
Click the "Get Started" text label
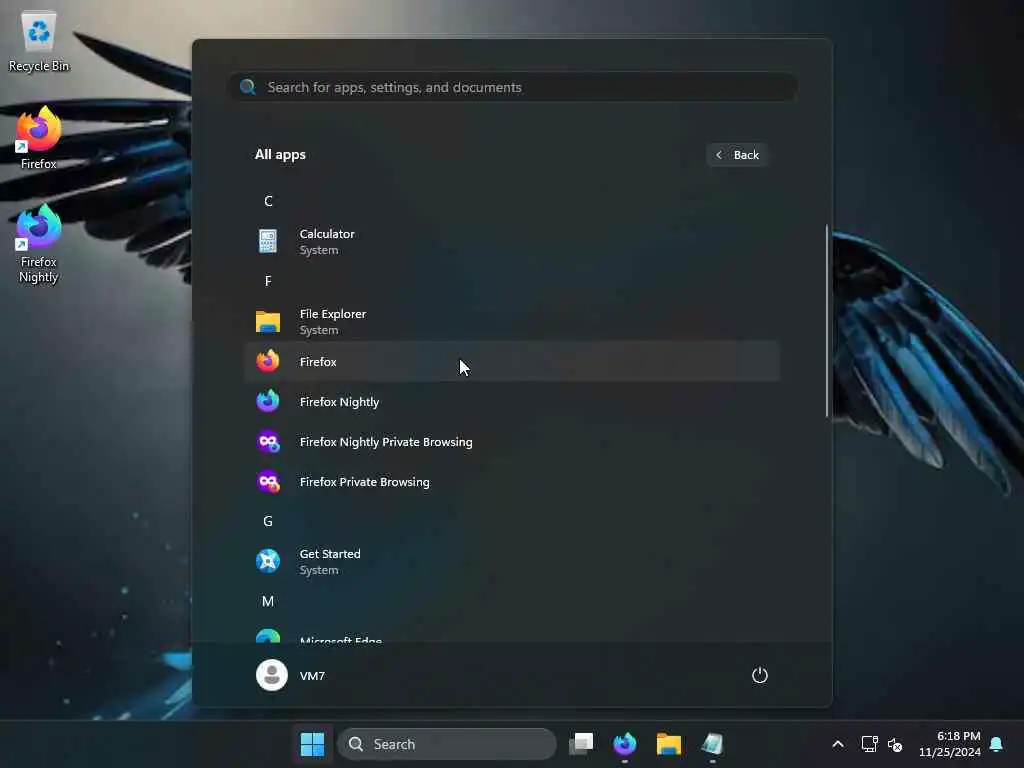pos(330,554)
